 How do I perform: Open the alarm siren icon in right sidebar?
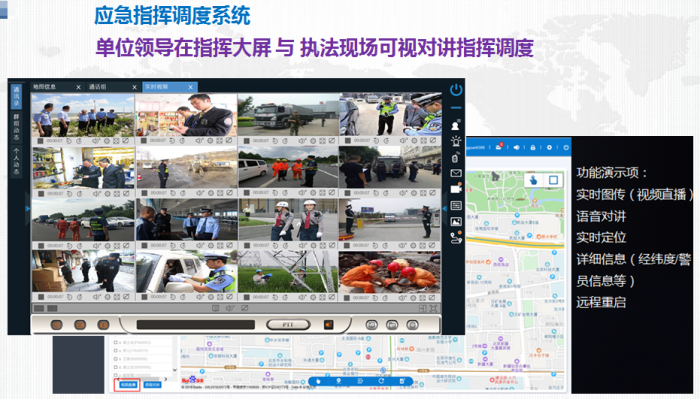456,141
